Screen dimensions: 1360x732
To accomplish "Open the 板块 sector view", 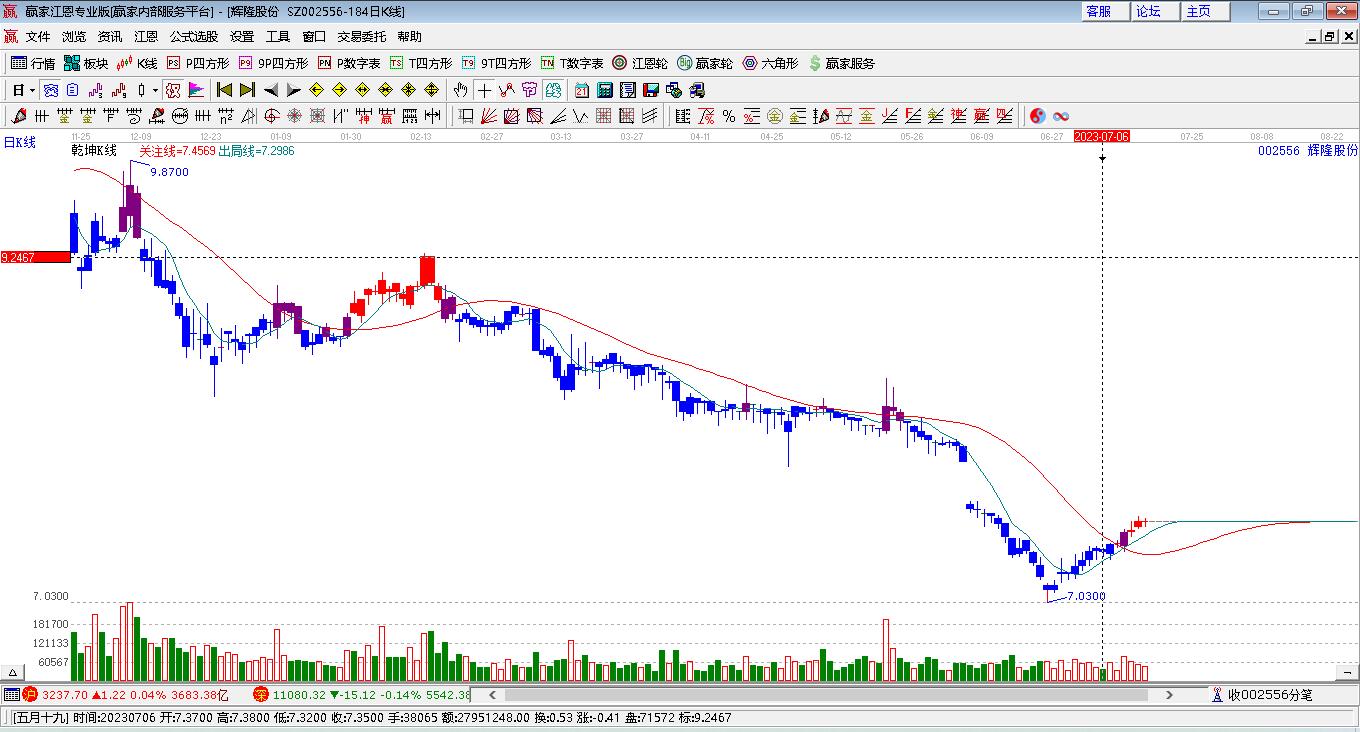I will [x=86, y=63].
